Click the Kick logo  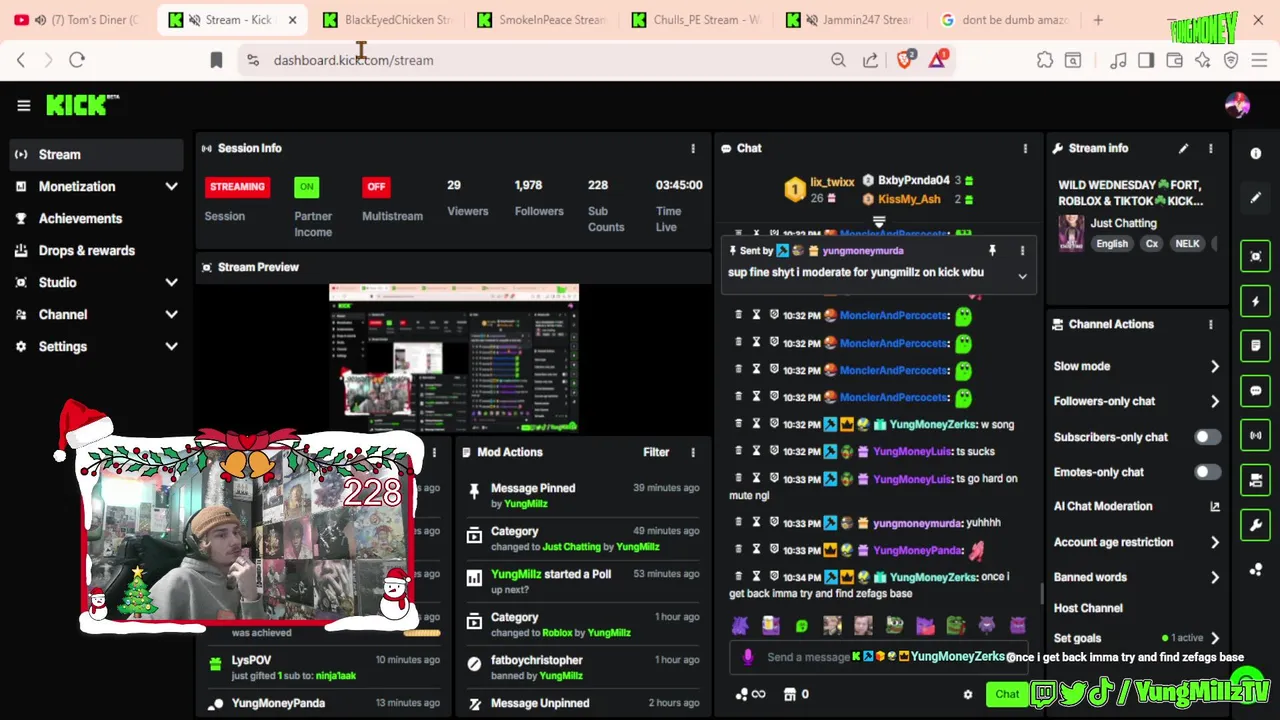pos(82,105)
